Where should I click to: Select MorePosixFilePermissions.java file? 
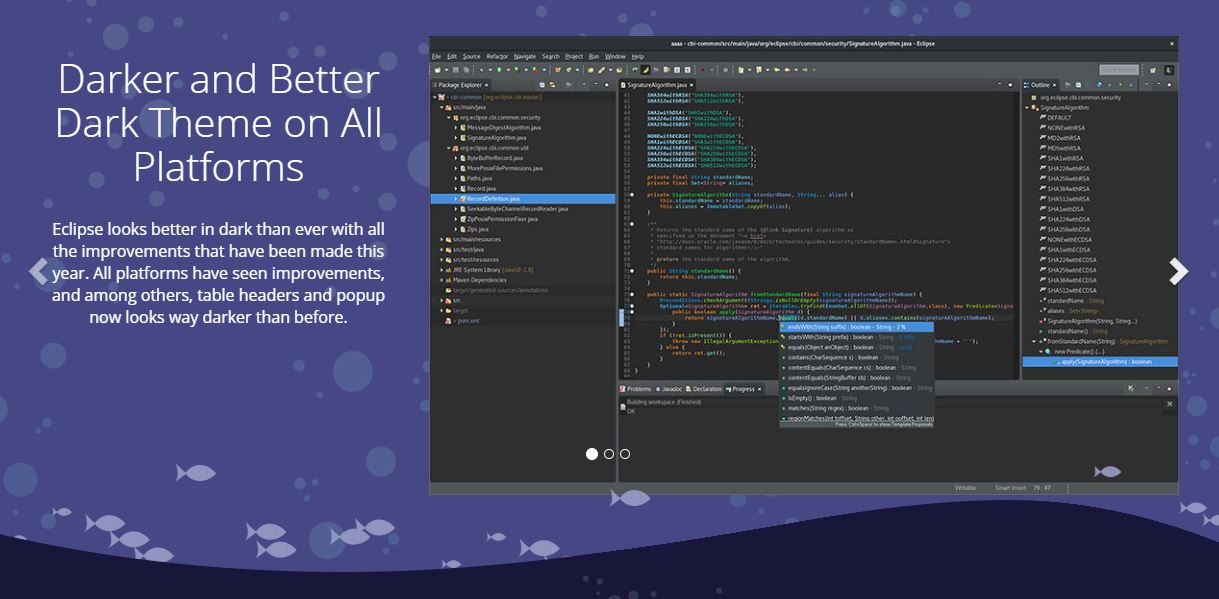point(504,168)
